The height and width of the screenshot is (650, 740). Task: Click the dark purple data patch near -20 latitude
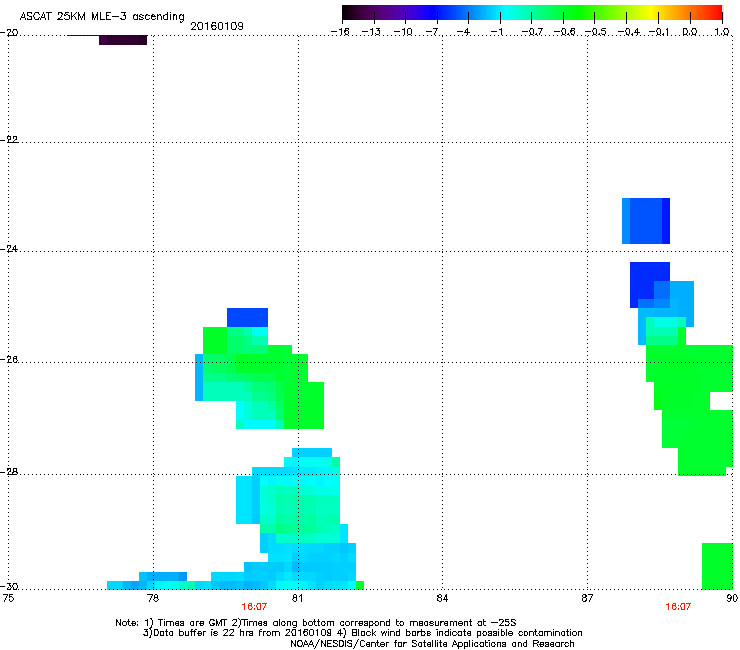(123, 40)
